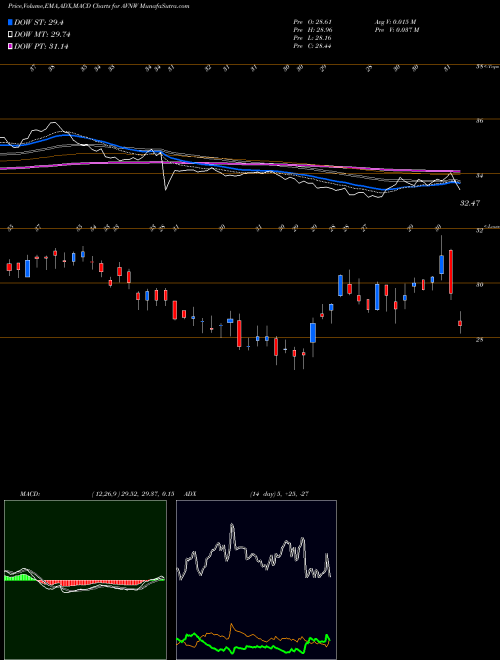The width and height of the screenshot is (500, 660).
Task: Select the 'DOW ST: 29.4' legend label
Action: tap(39, 22)
